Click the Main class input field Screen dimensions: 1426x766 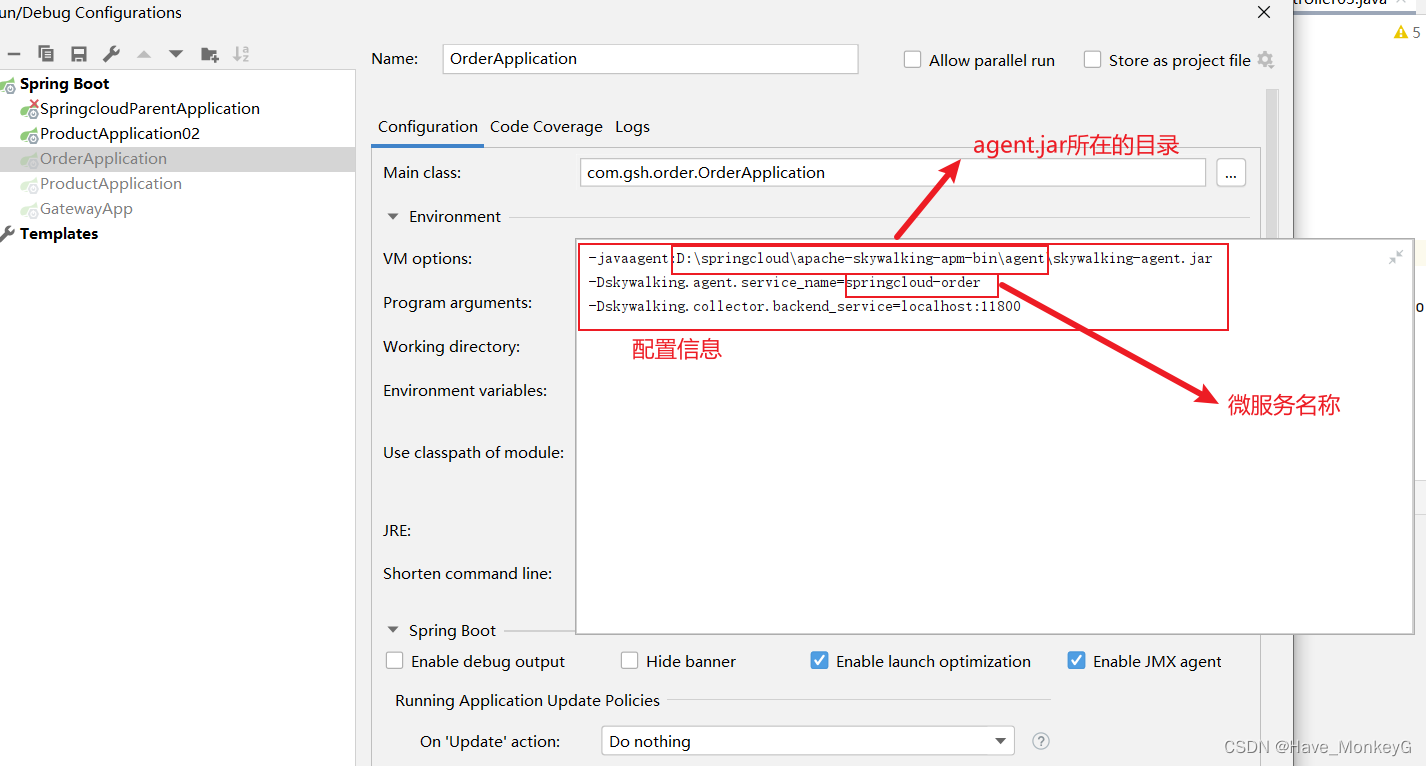[893, 173]
